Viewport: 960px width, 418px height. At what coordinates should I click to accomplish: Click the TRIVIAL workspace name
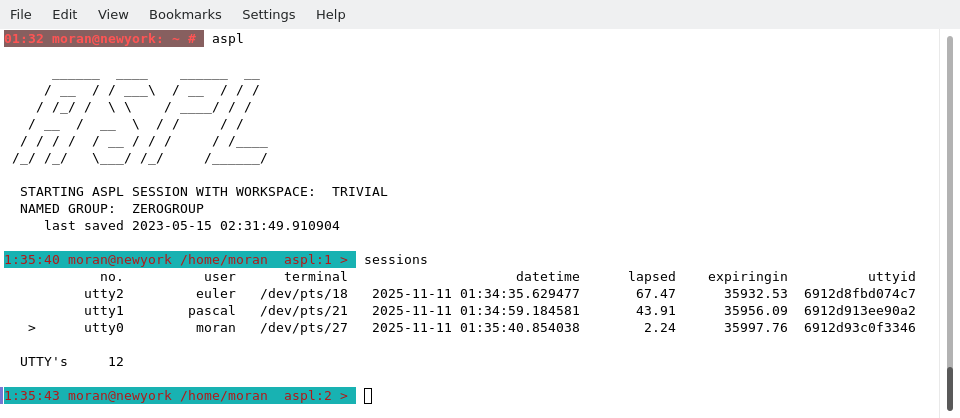pyautogui.click(x=359, y=192)
